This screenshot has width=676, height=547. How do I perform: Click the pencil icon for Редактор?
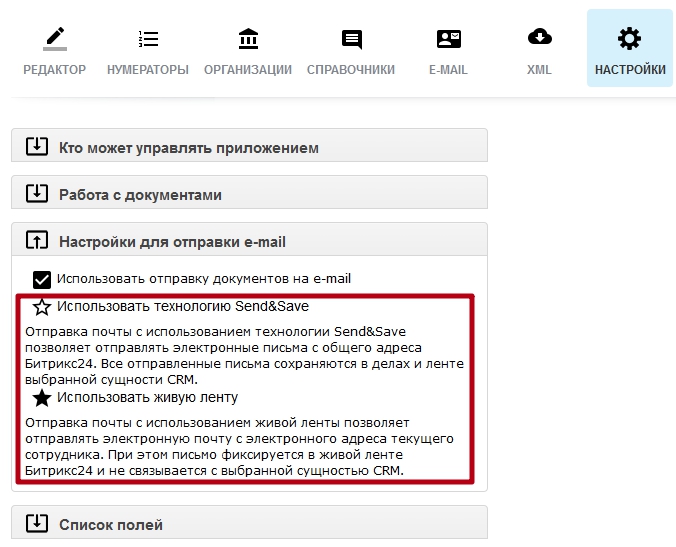(x=54, y=39)
